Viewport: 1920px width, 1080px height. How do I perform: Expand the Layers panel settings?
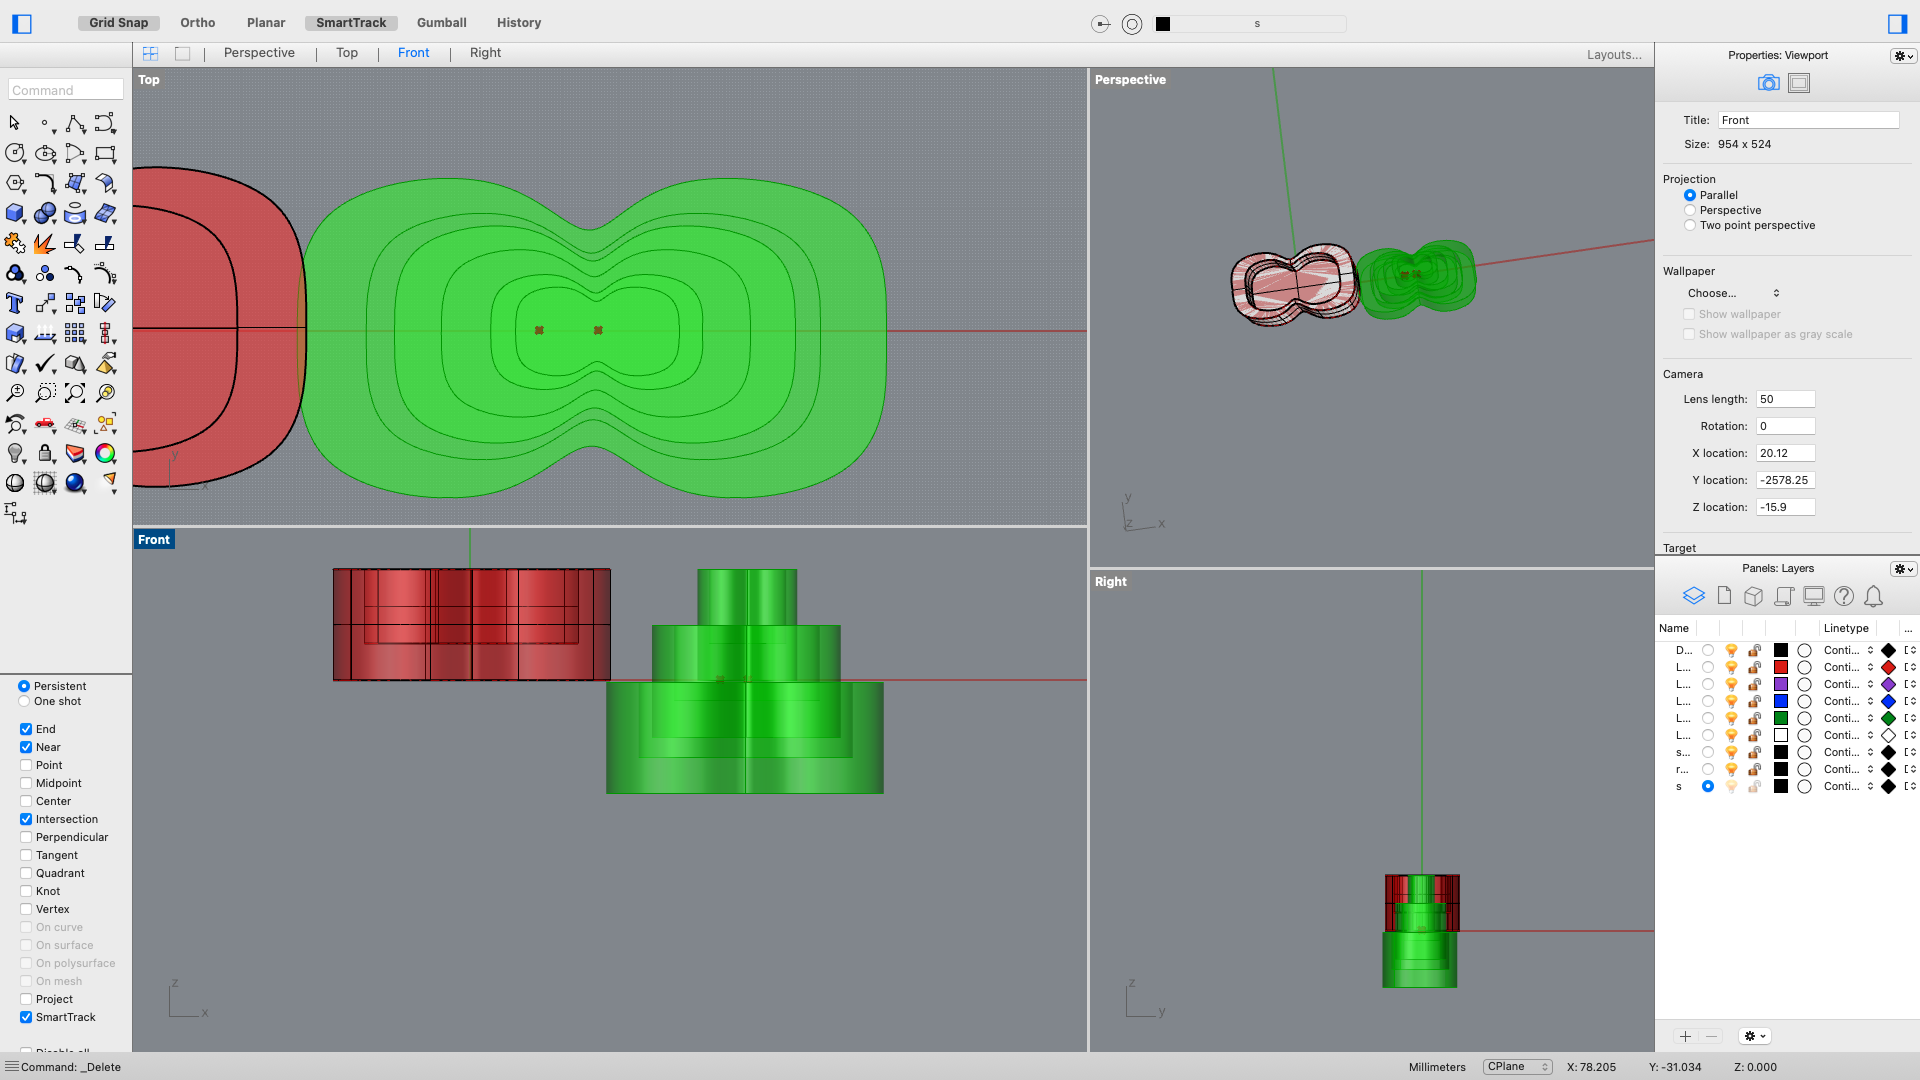(x=1900, y=568)
